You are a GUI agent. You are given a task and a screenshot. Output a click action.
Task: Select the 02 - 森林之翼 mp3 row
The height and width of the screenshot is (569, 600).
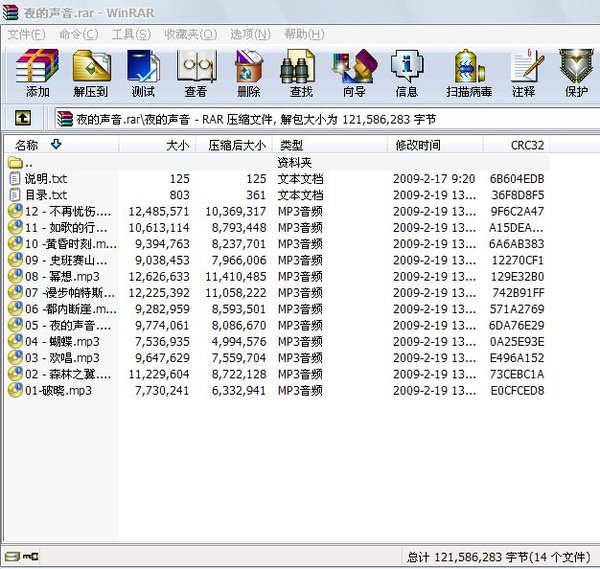tap(278, 374)
